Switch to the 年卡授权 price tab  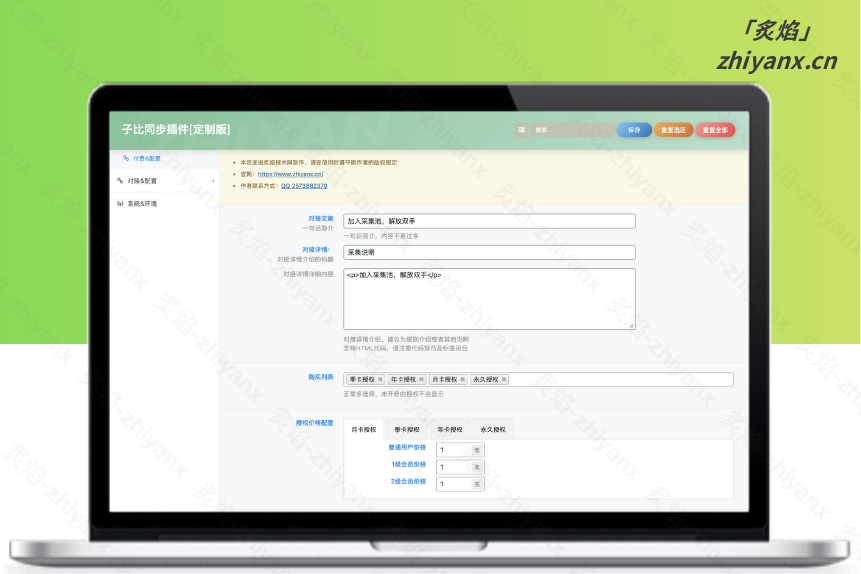click(451, 430)
